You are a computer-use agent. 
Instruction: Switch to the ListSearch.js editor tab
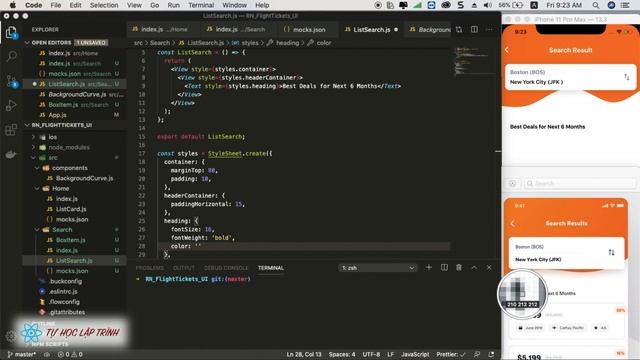(x=371, y=29)
